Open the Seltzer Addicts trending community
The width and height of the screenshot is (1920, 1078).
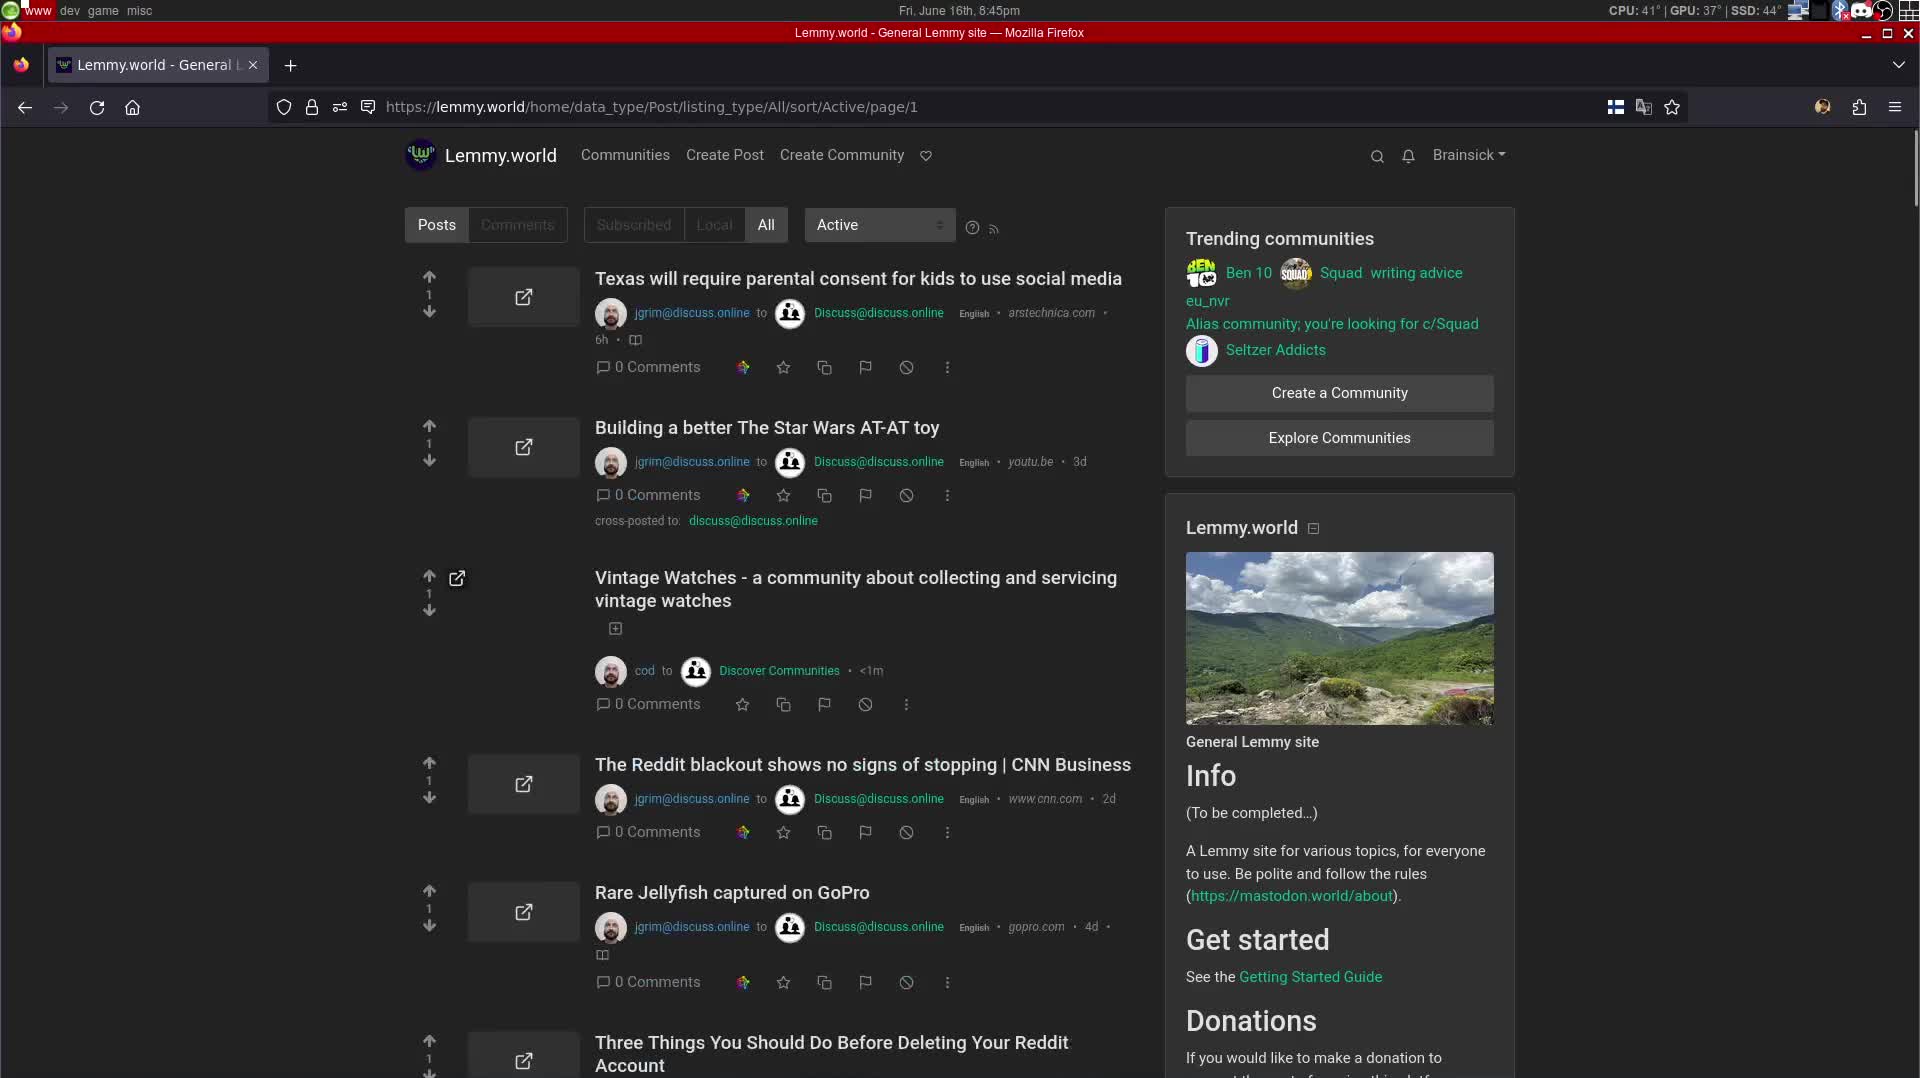(x=1275, y=350)
